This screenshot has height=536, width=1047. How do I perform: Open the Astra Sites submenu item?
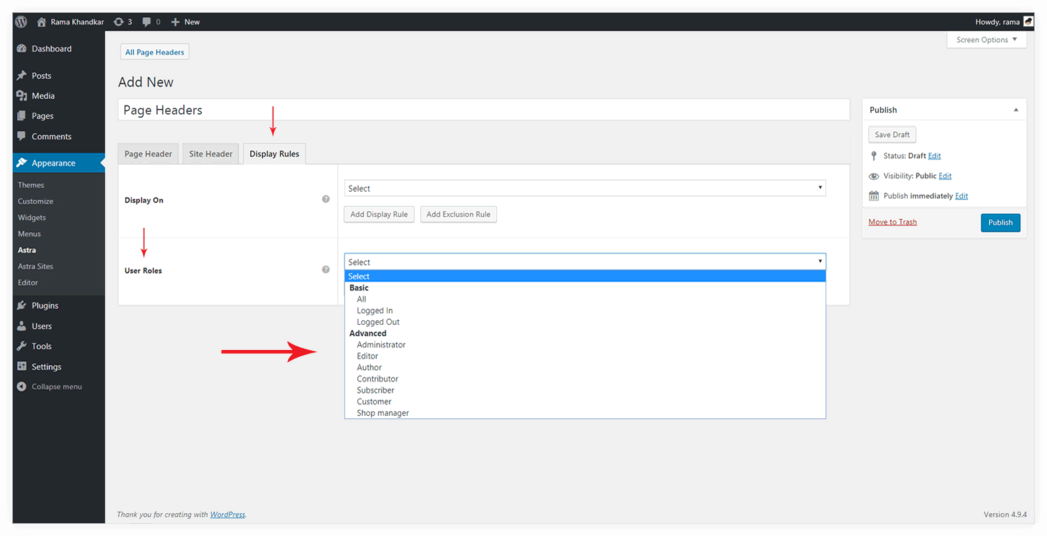35,266
